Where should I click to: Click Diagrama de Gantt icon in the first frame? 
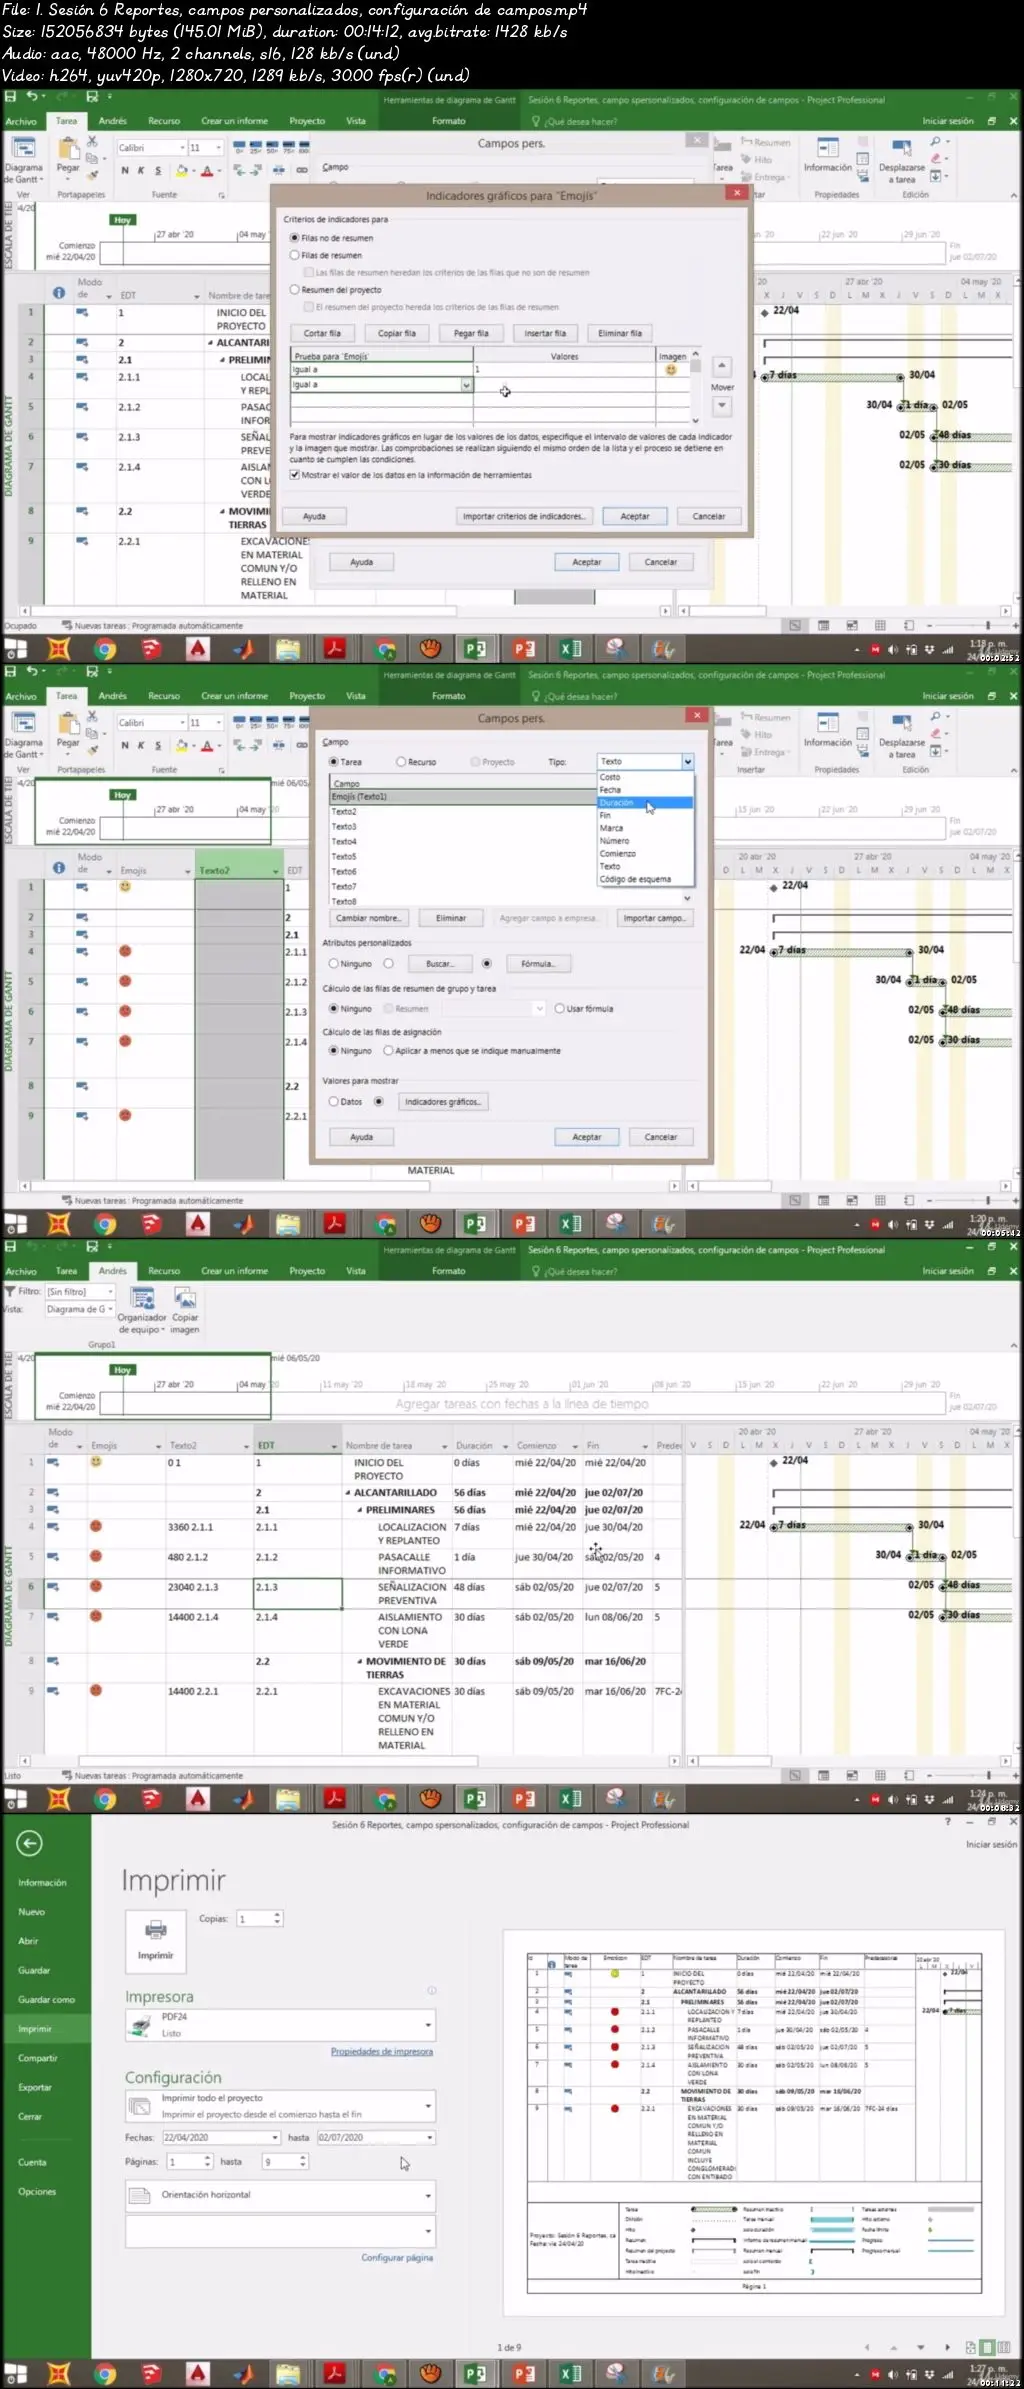pos(23,148)
